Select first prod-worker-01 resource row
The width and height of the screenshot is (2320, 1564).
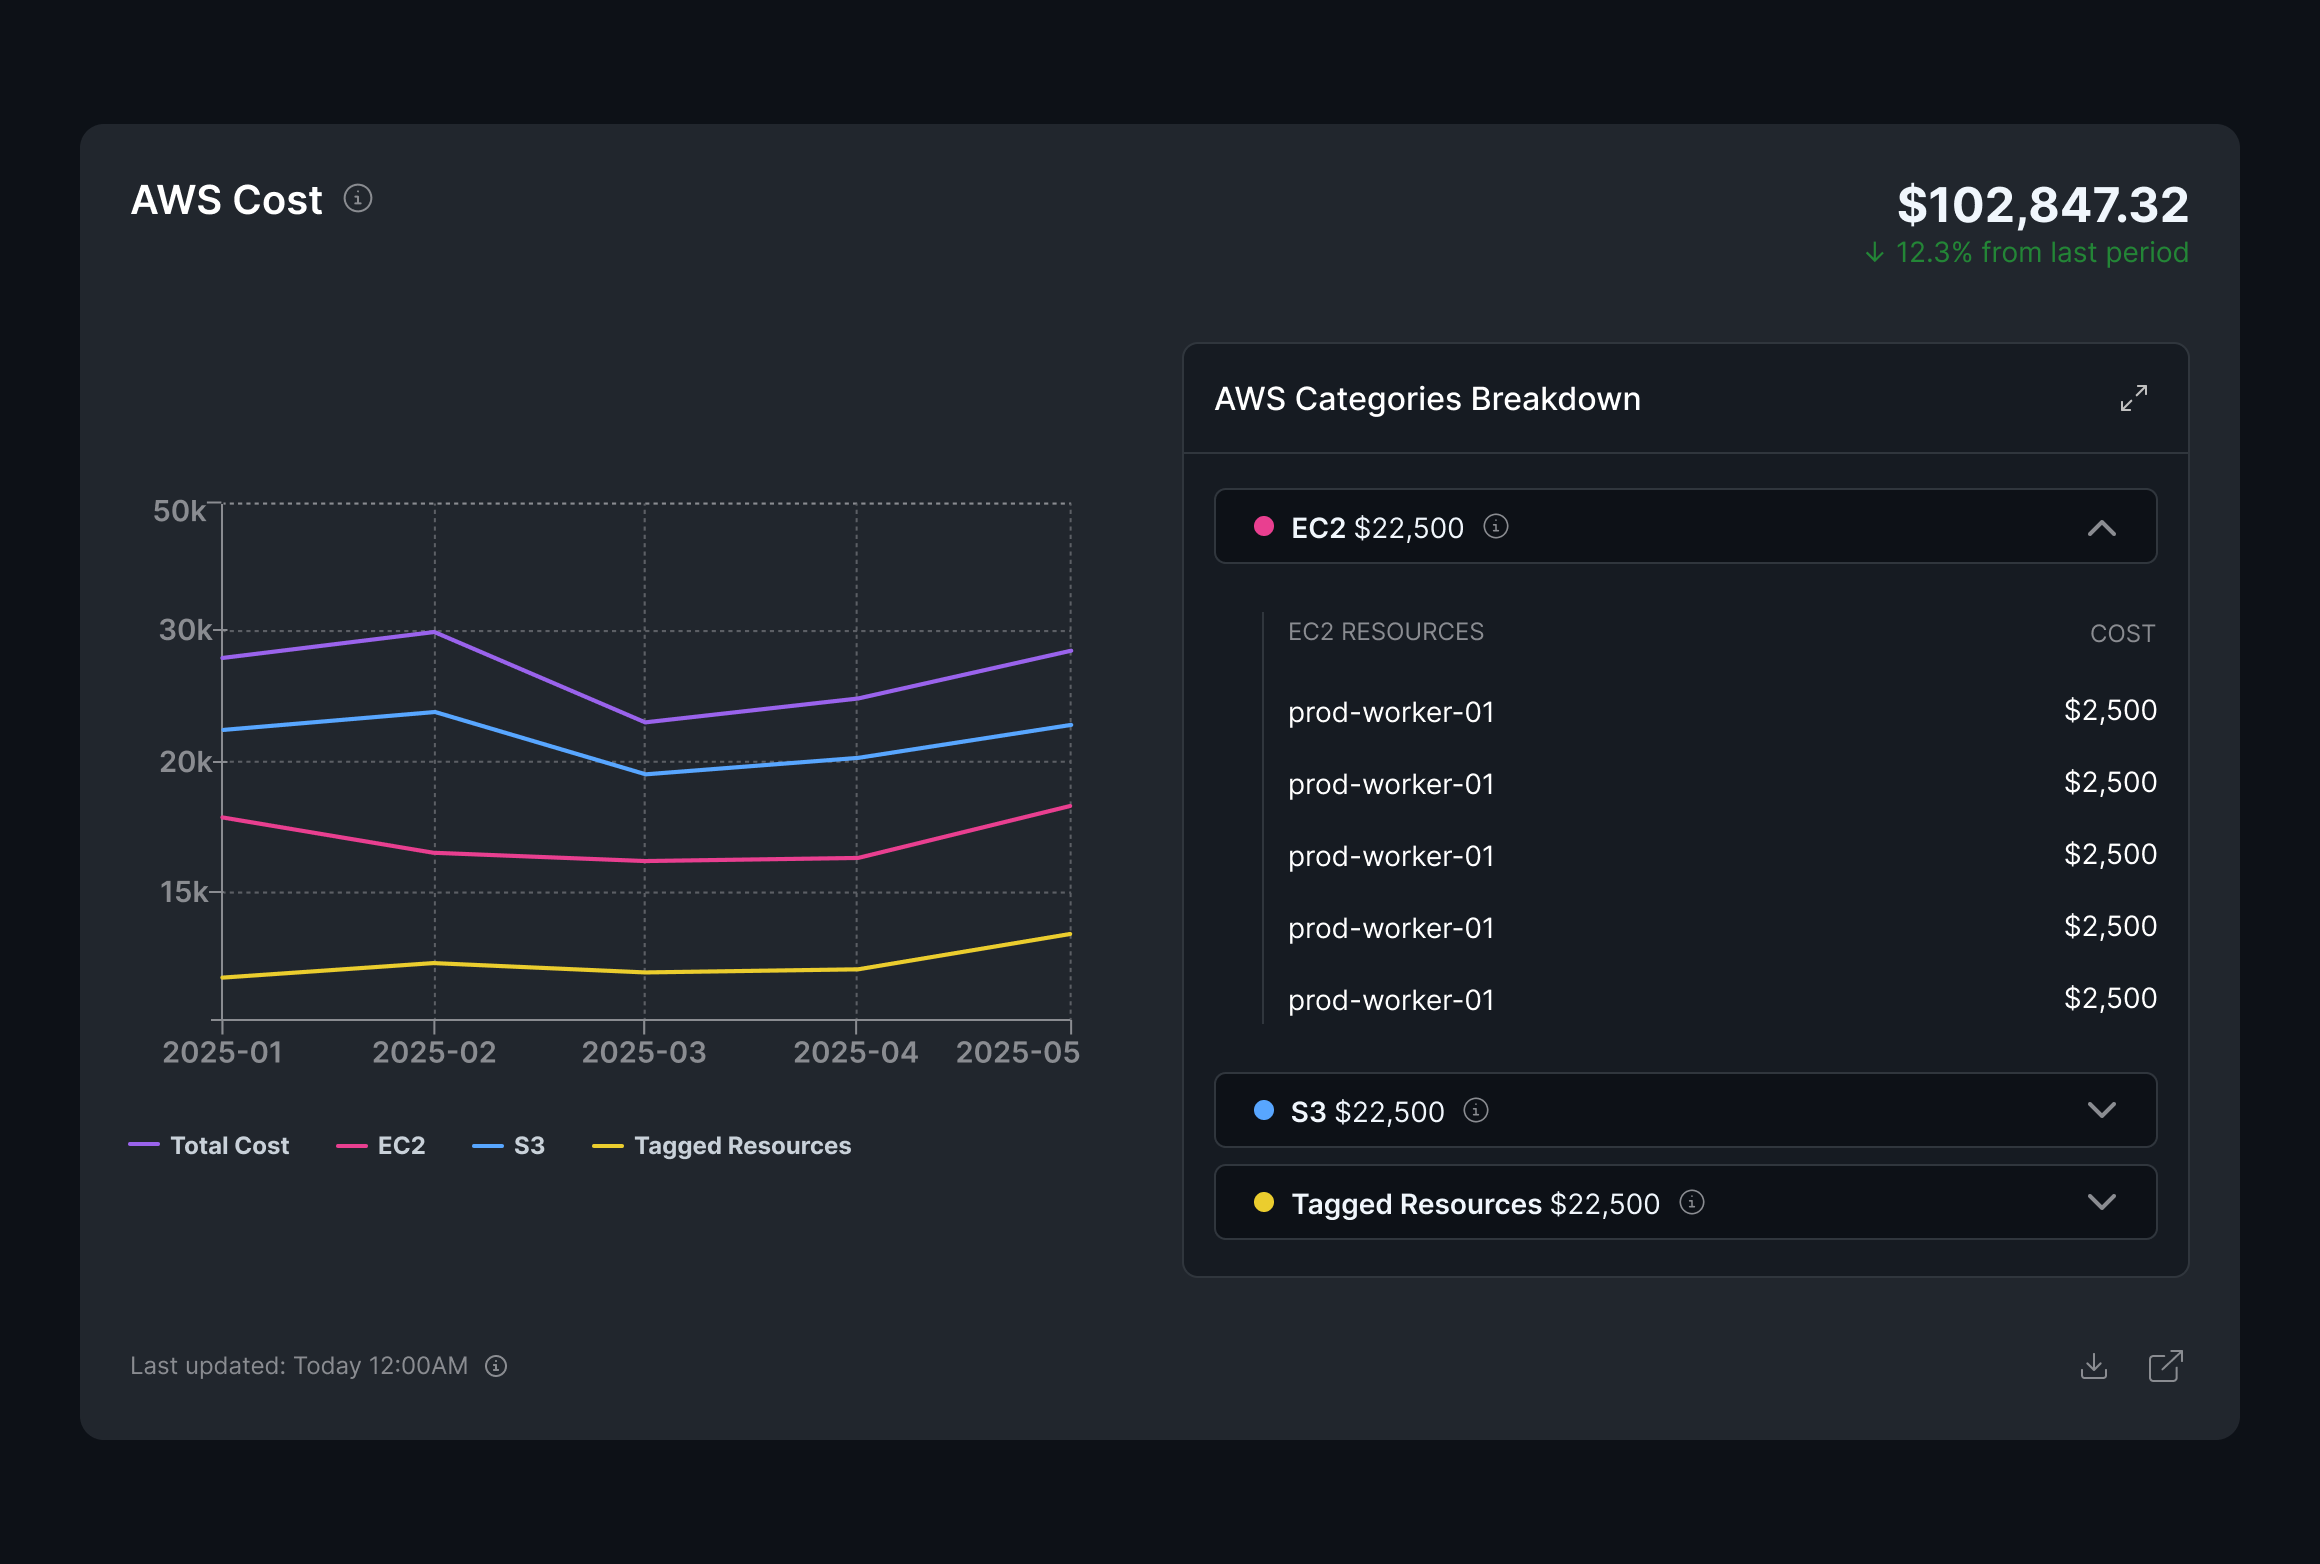(x=1390, y=712)
